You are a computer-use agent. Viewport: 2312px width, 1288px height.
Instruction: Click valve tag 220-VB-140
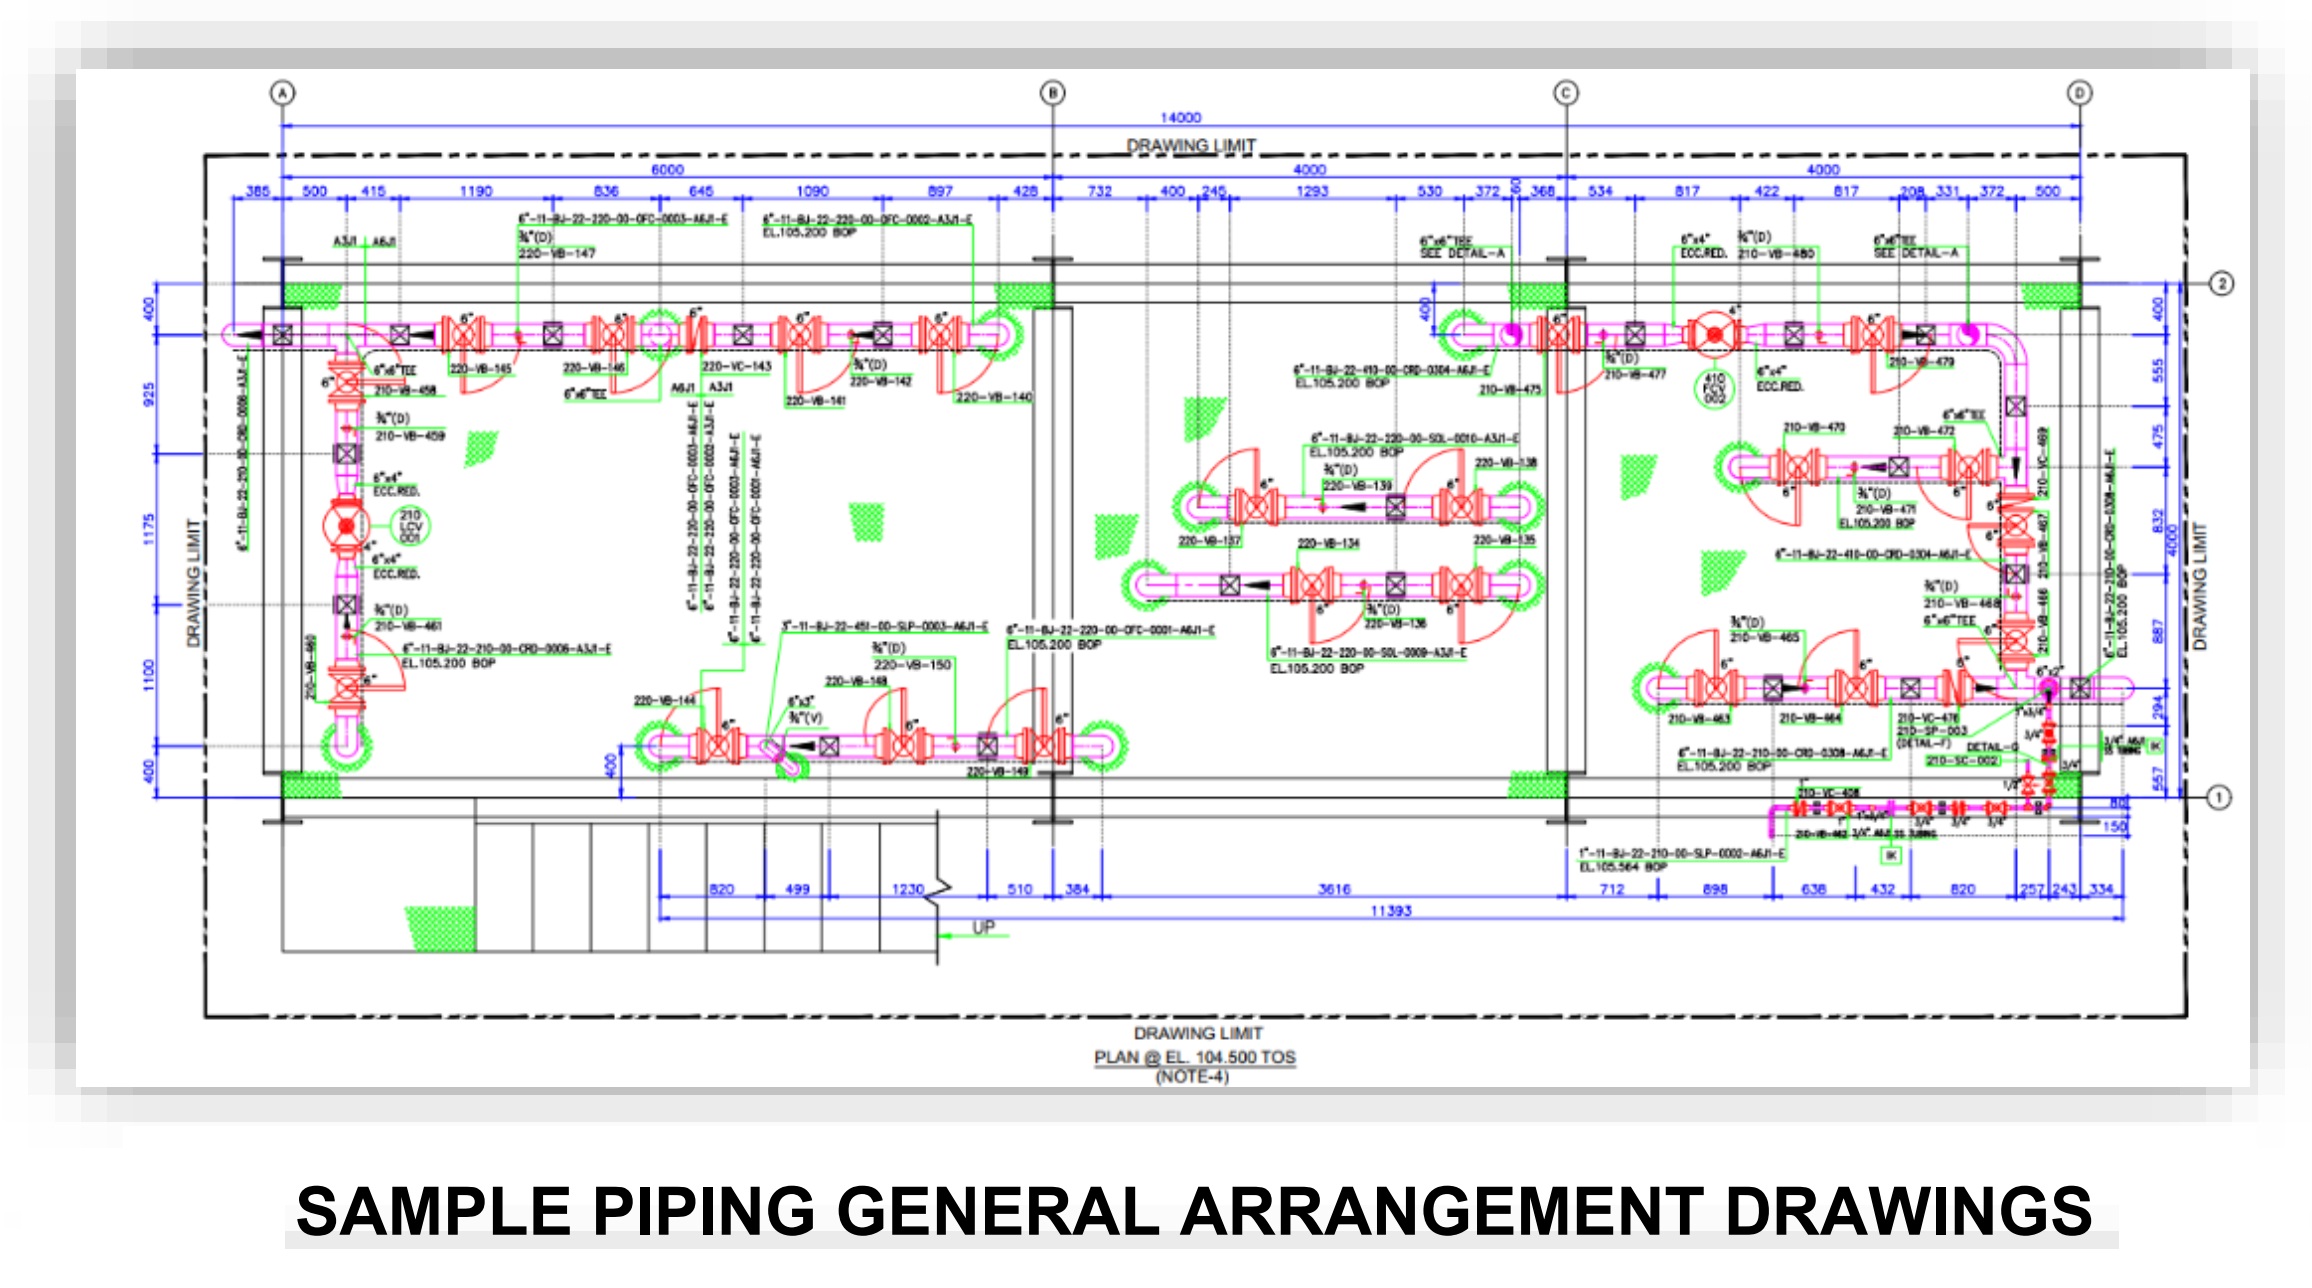993,397
